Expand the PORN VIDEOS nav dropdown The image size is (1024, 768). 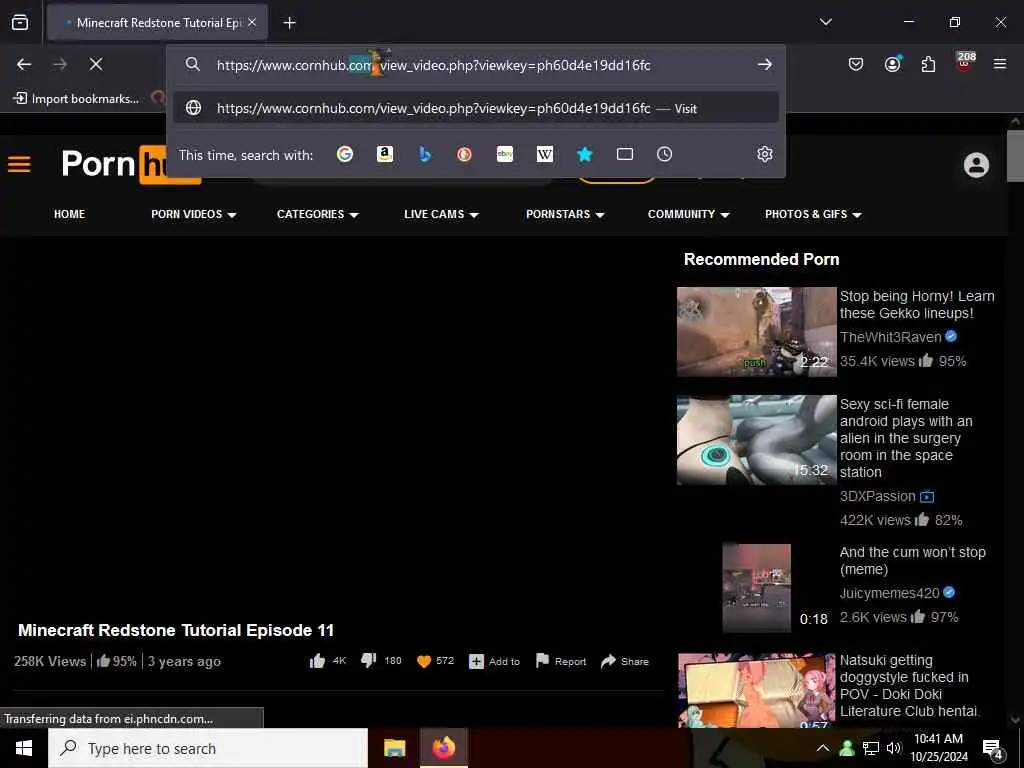click(193, 214)
